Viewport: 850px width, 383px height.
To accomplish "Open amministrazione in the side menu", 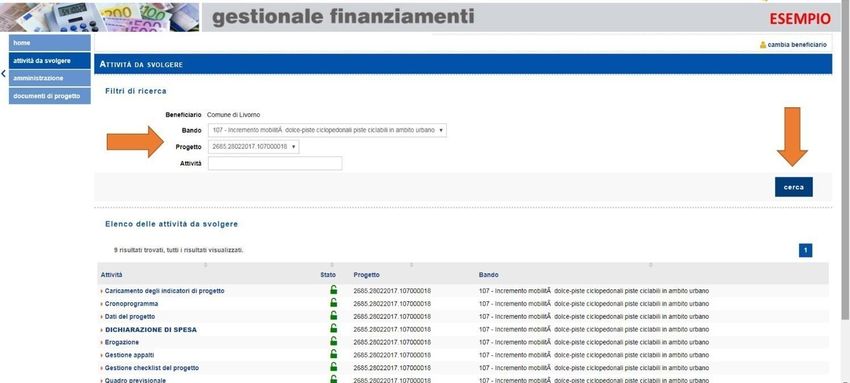I will [x=49, y=78].
